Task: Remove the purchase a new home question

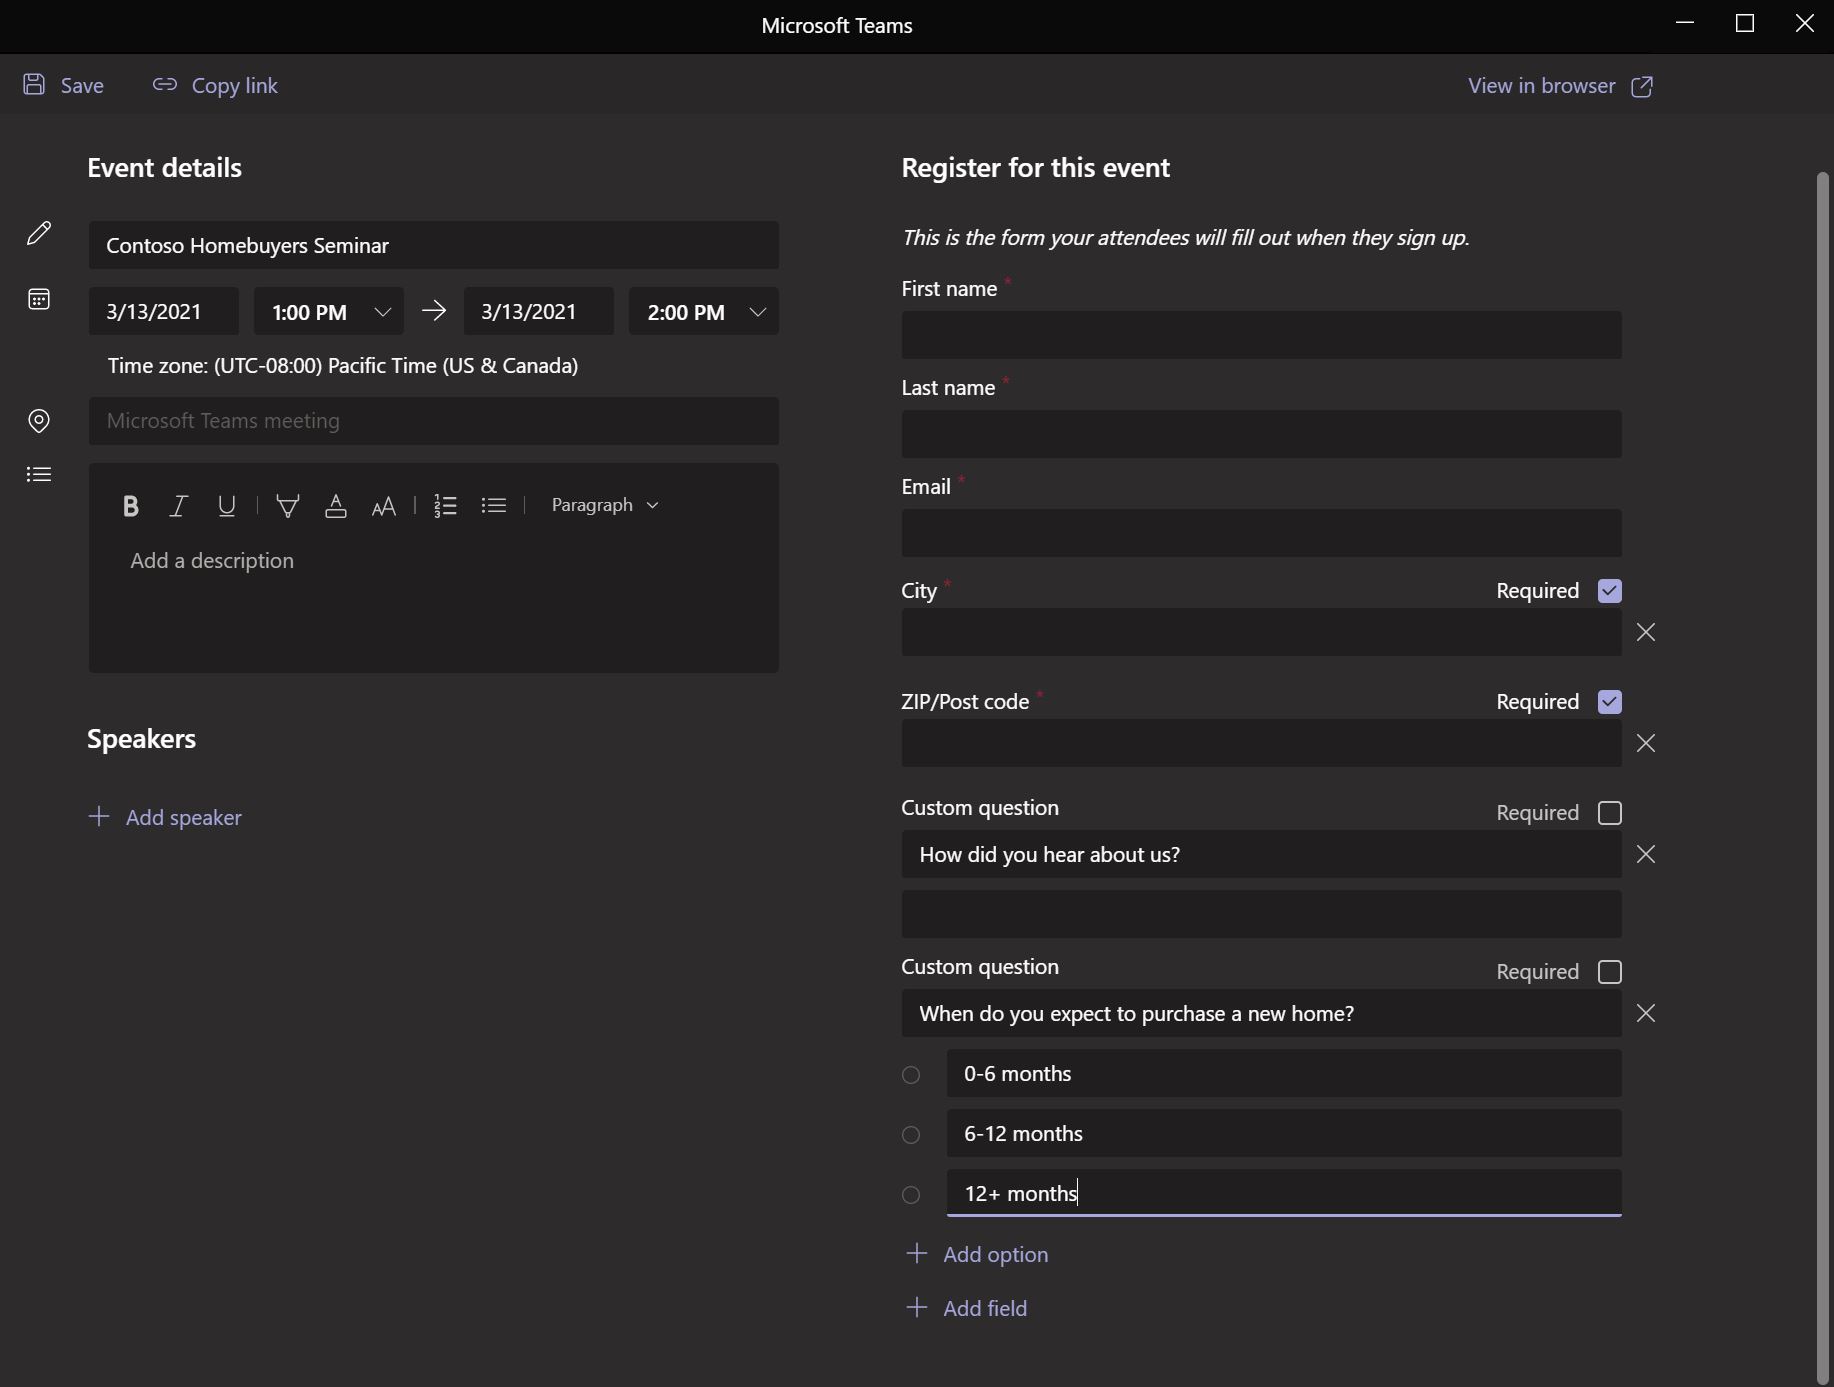Action: pos(1646,1013)
